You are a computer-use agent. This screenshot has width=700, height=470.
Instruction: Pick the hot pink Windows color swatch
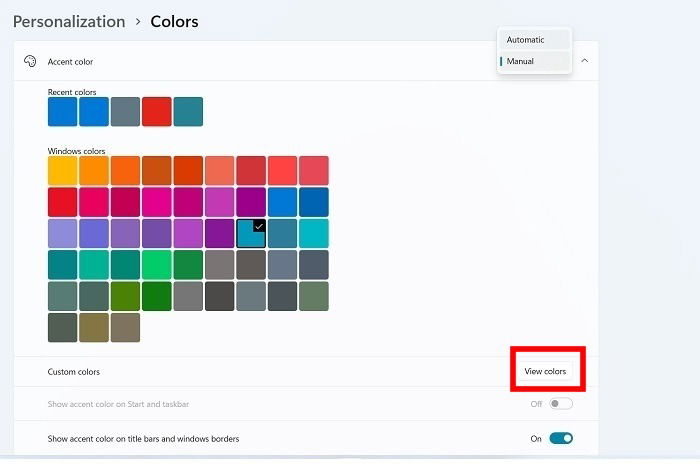157,202
